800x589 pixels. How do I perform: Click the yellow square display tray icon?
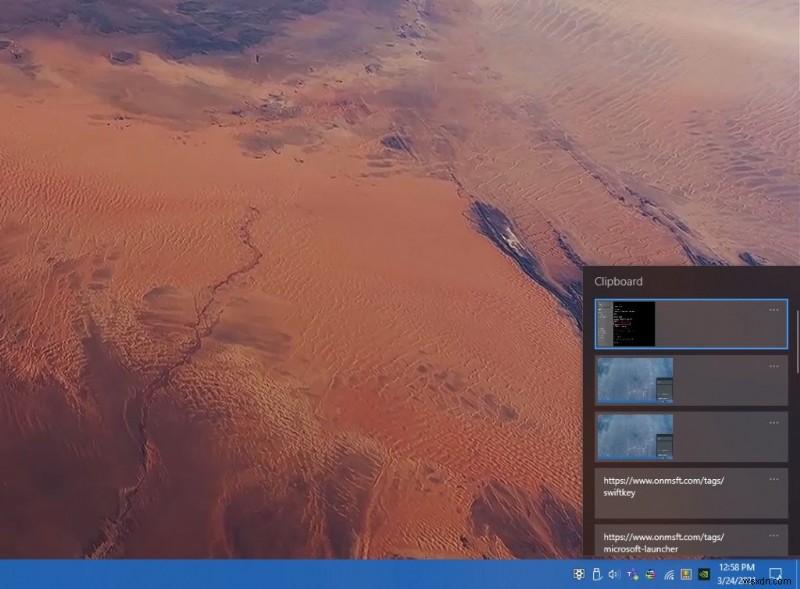click(686, 573)
